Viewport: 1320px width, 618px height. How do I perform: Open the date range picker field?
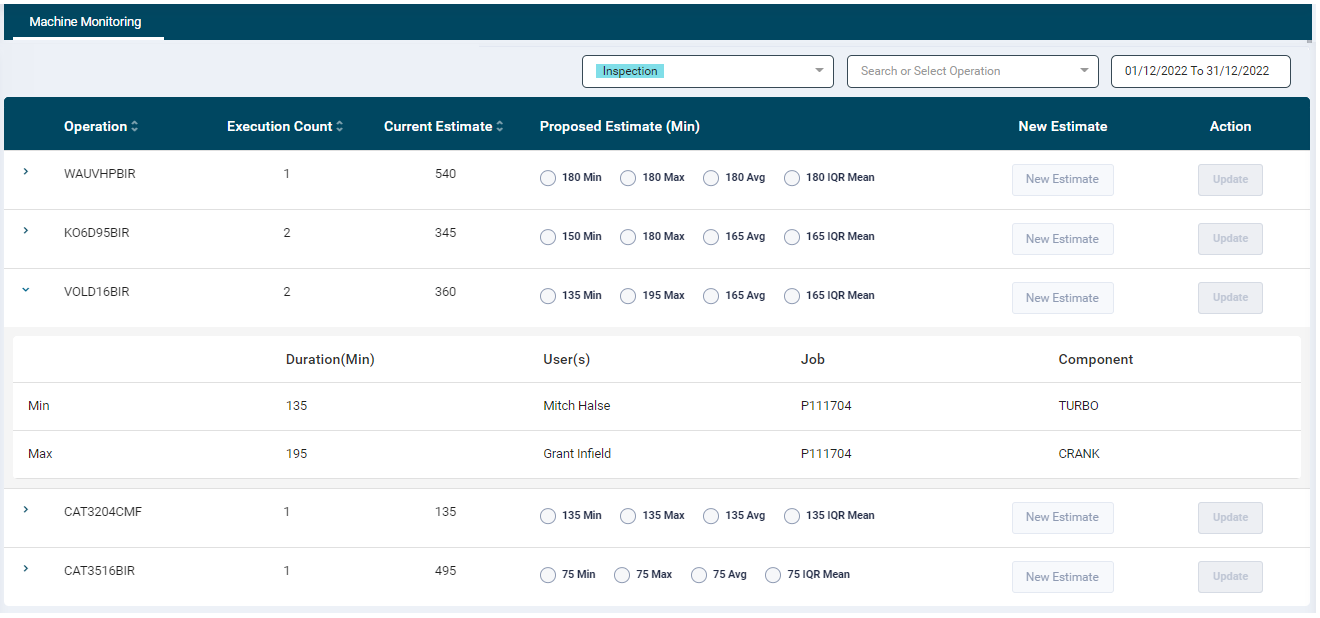point(1200,71)
